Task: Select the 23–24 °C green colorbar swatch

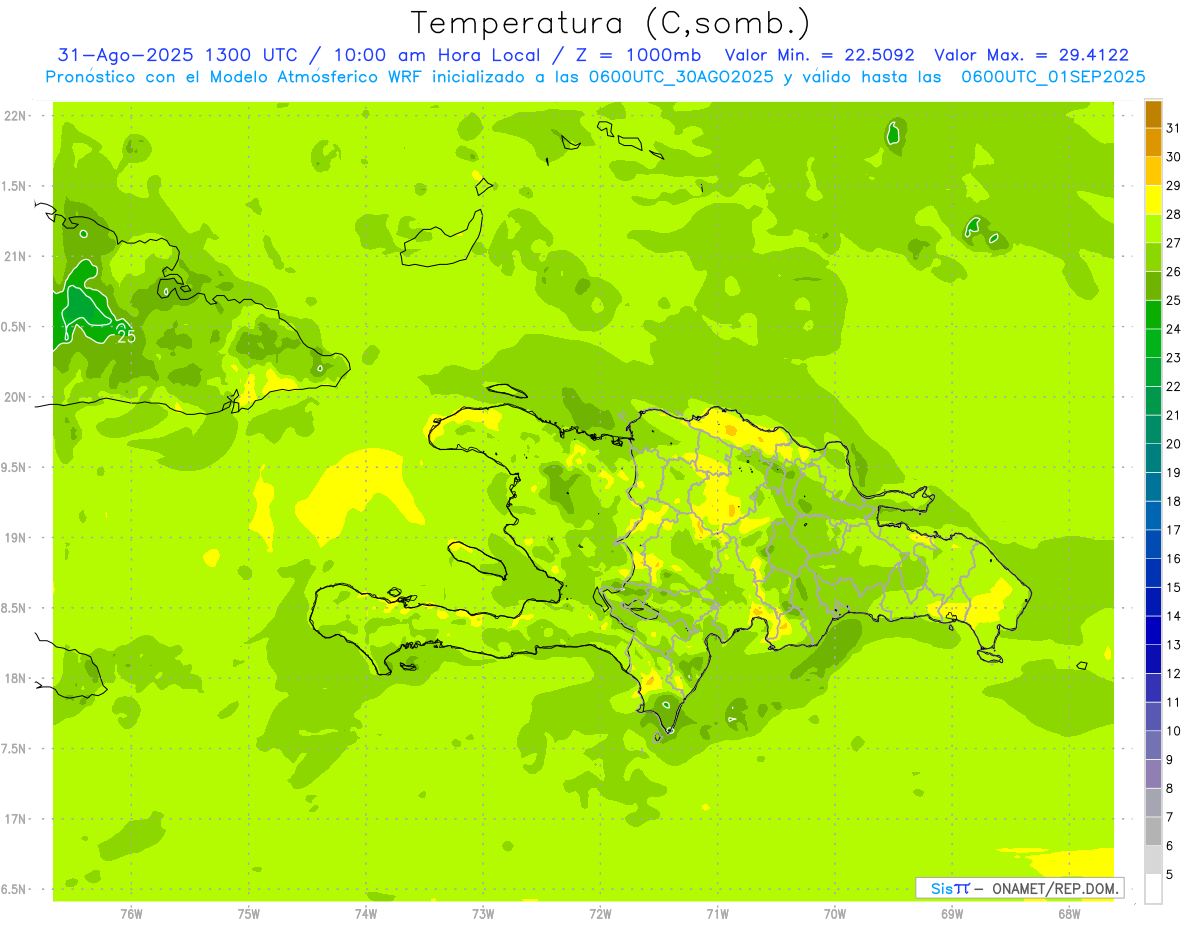Action: [x=1153, y=344]
